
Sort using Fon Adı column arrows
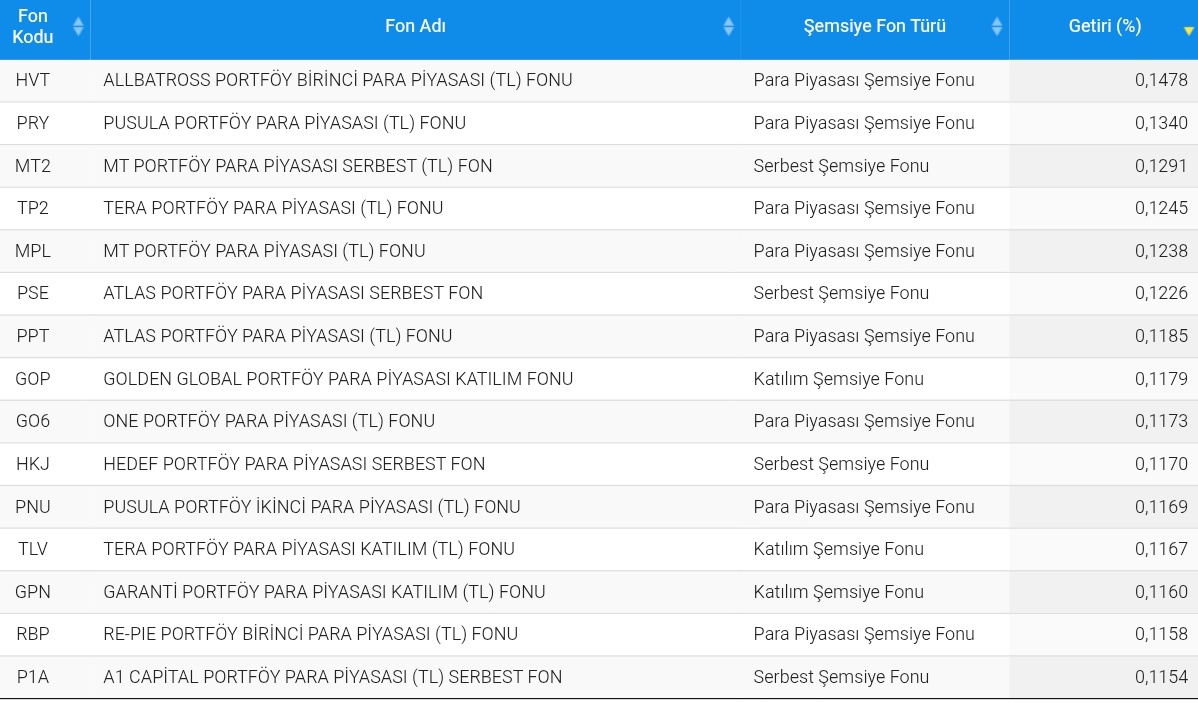tap(728, 27)
